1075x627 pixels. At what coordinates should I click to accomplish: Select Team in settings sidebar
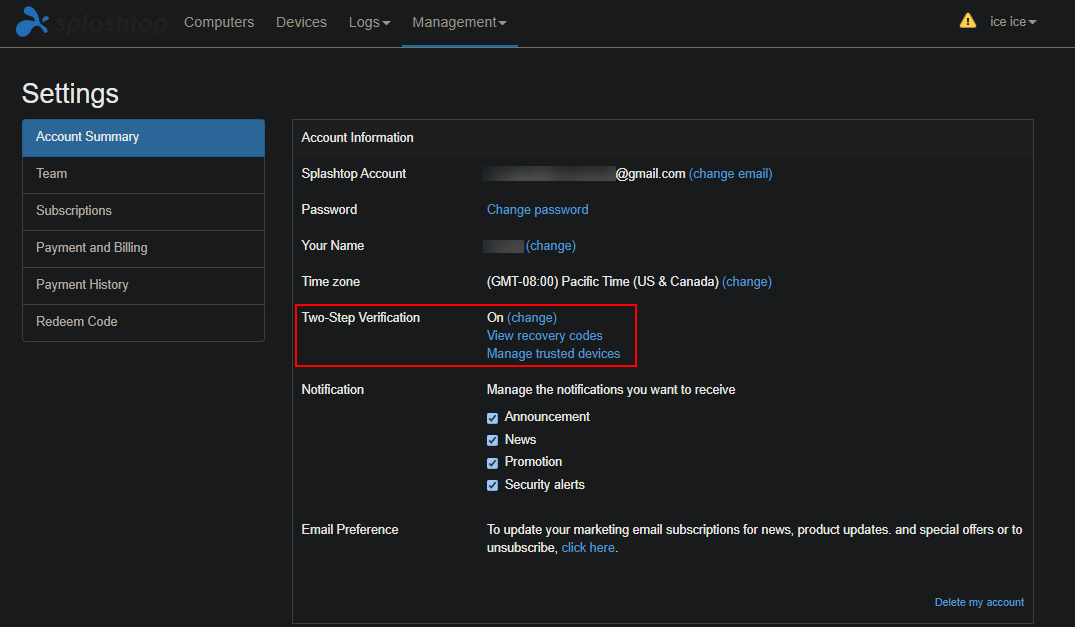pyautogui.click(x=143, y=174)
